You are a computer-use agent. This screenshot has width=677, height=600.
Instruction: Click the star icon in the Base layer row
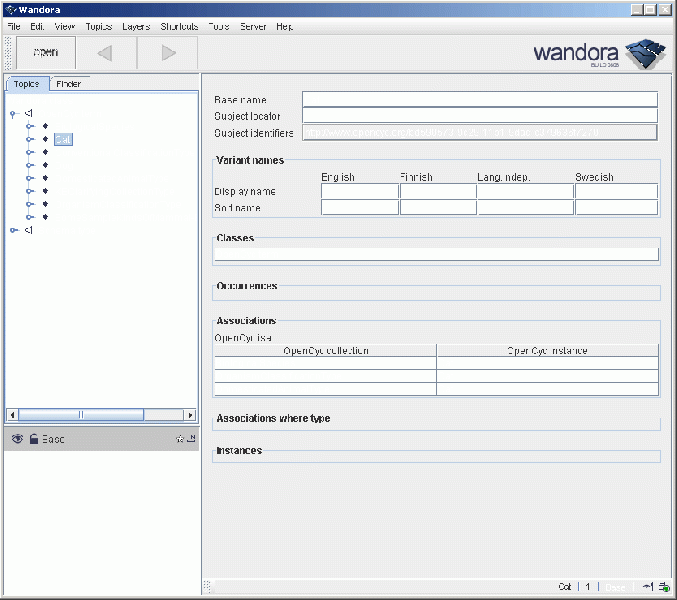(180, 439)
